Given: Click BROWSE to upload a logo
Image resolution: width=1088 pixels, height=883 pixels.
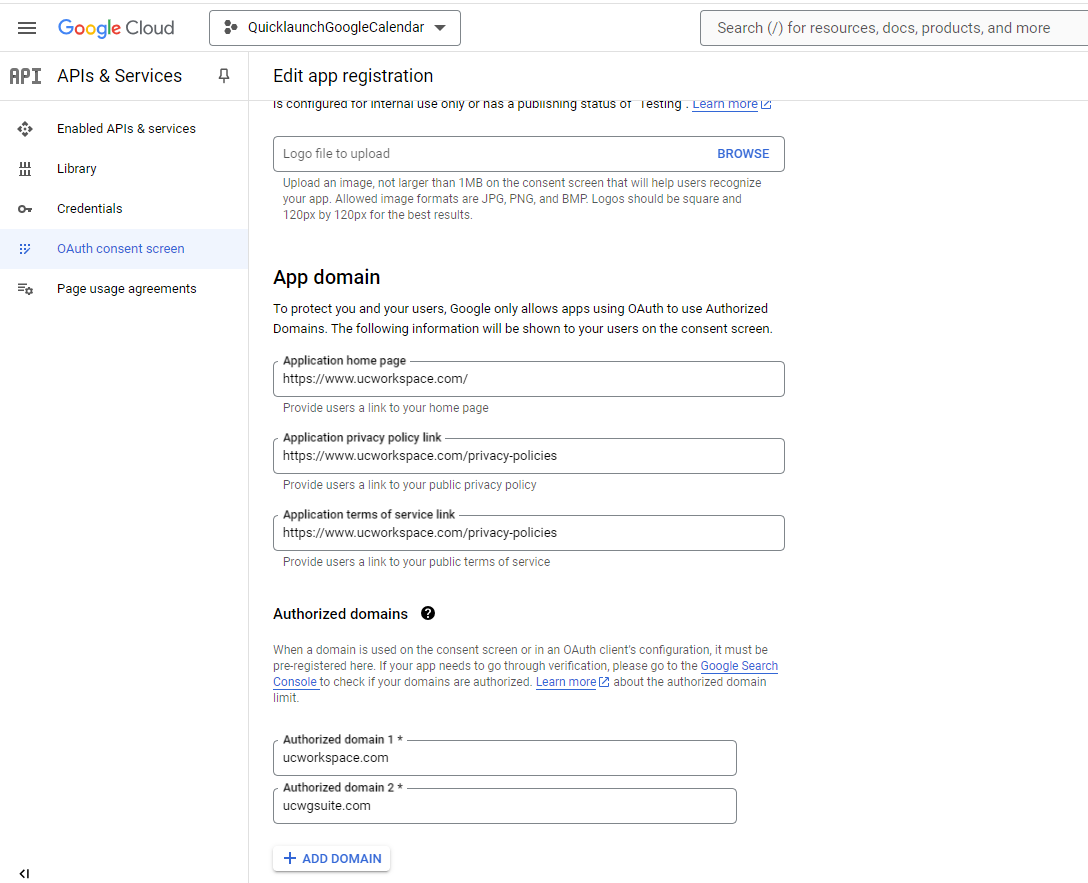Looking at the screenshot, I should (743, 154).
